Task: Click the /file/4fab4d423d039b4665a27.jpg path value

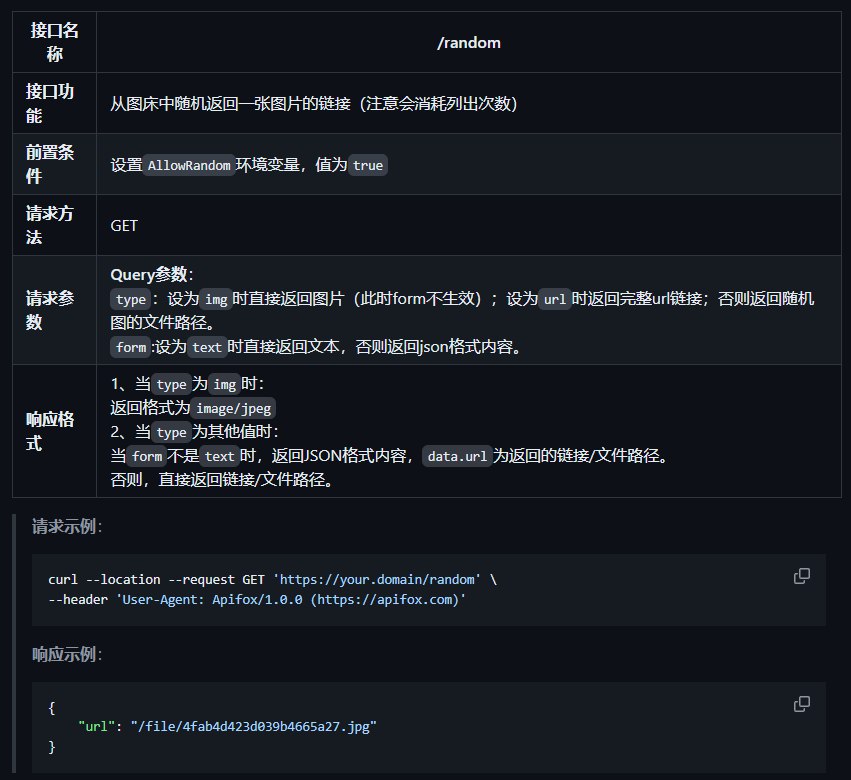Action: tap(253, 727)
